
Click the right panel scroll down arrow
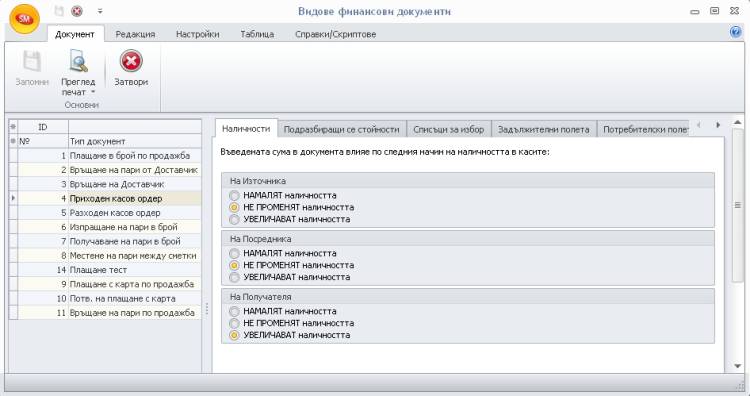[738, 366]
